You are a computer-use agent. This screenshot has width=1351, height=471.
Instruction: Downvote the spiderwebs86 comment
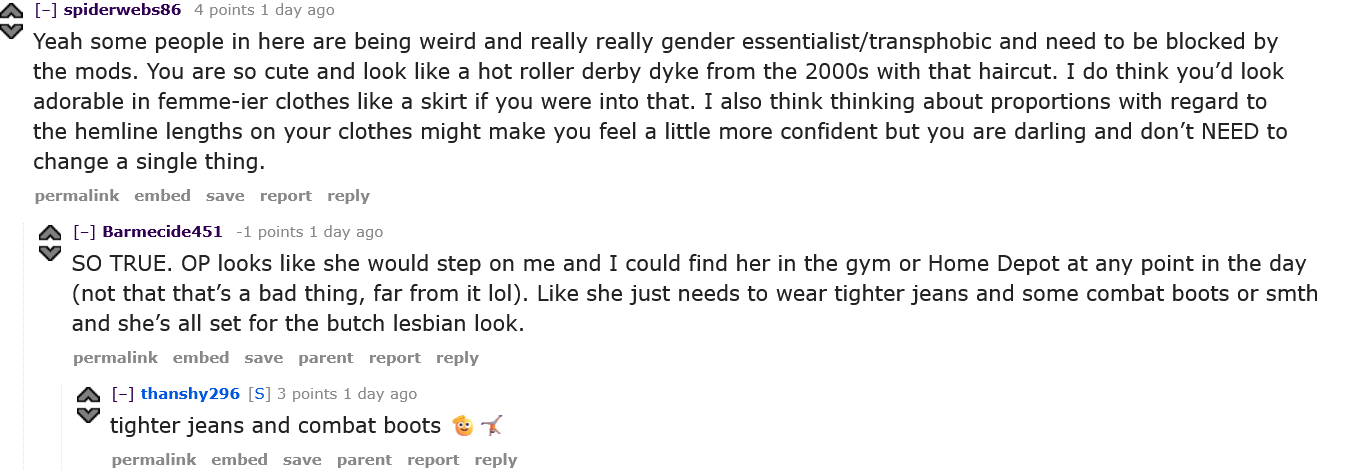[11, 31]
